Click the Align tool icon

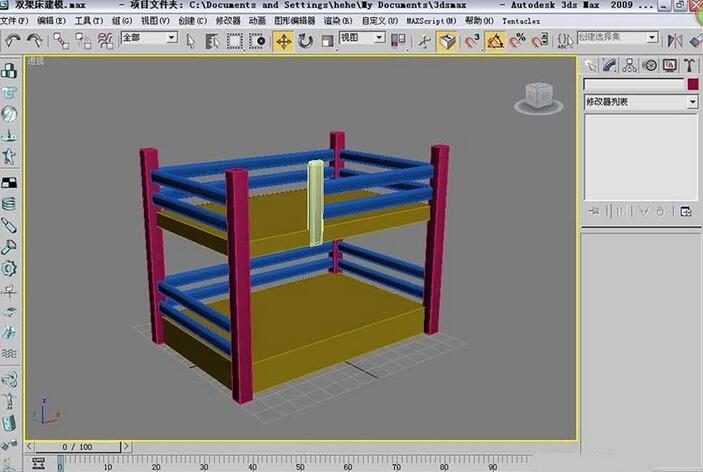click(x=695, y=41)
